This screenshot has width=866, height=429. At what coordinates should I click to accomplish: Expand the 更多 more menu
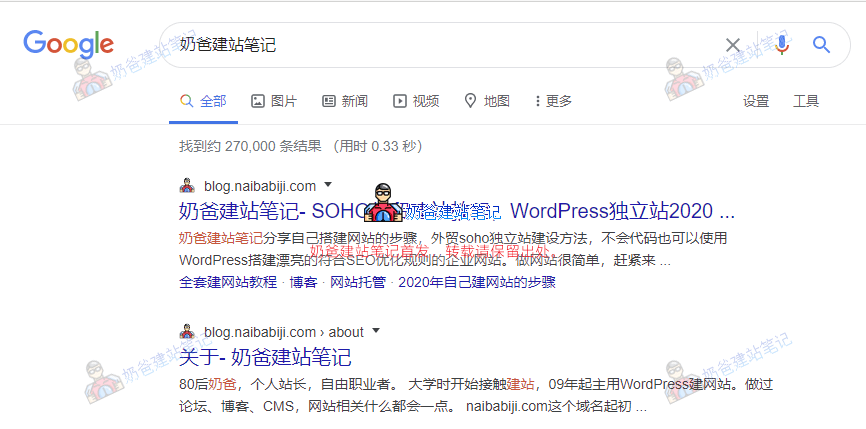pos(553,101)
